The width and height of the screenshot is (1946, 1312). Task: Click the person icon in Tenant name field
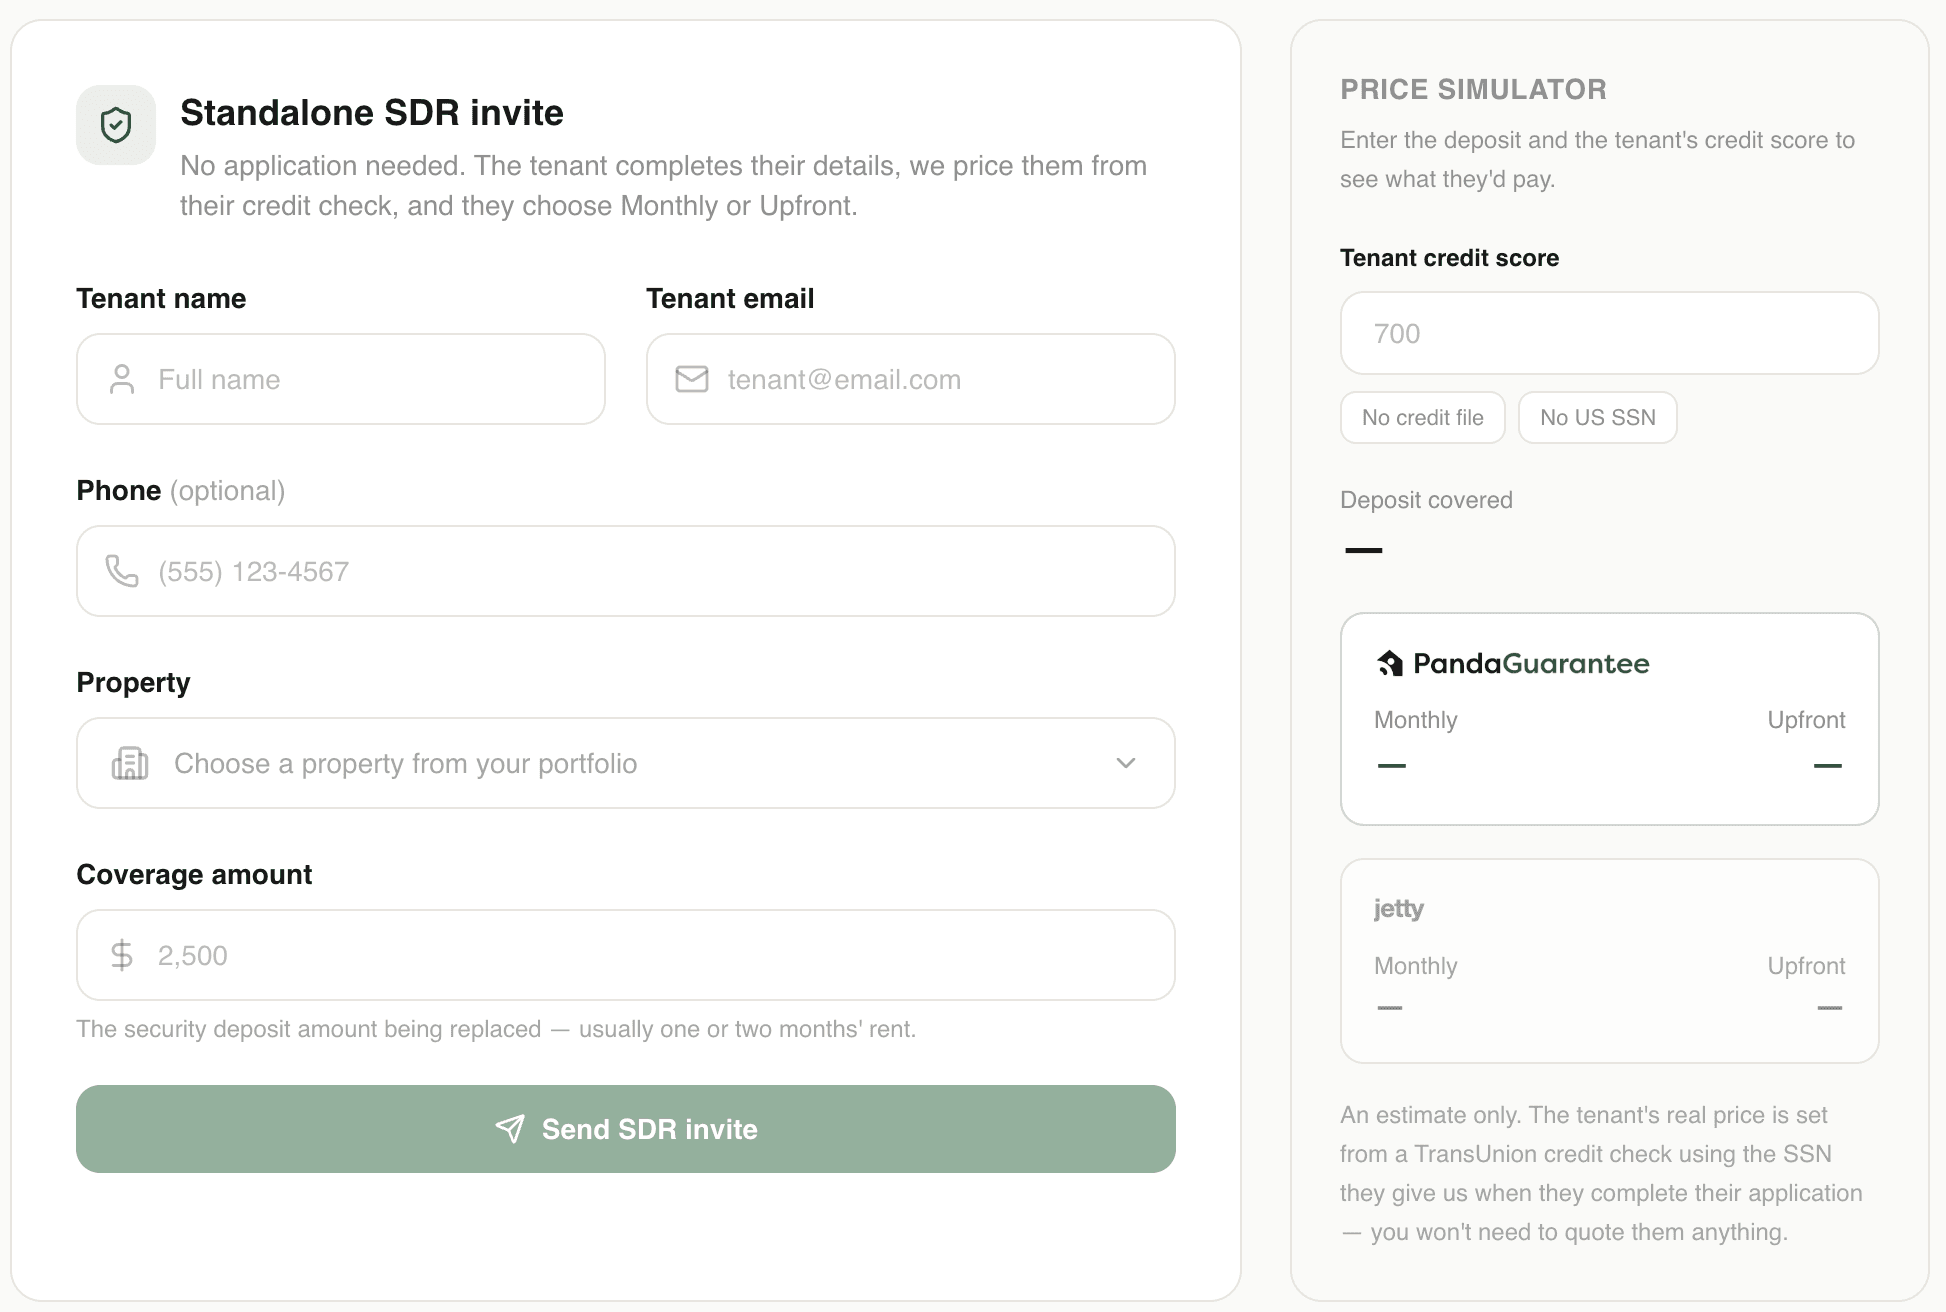[122, 379]
